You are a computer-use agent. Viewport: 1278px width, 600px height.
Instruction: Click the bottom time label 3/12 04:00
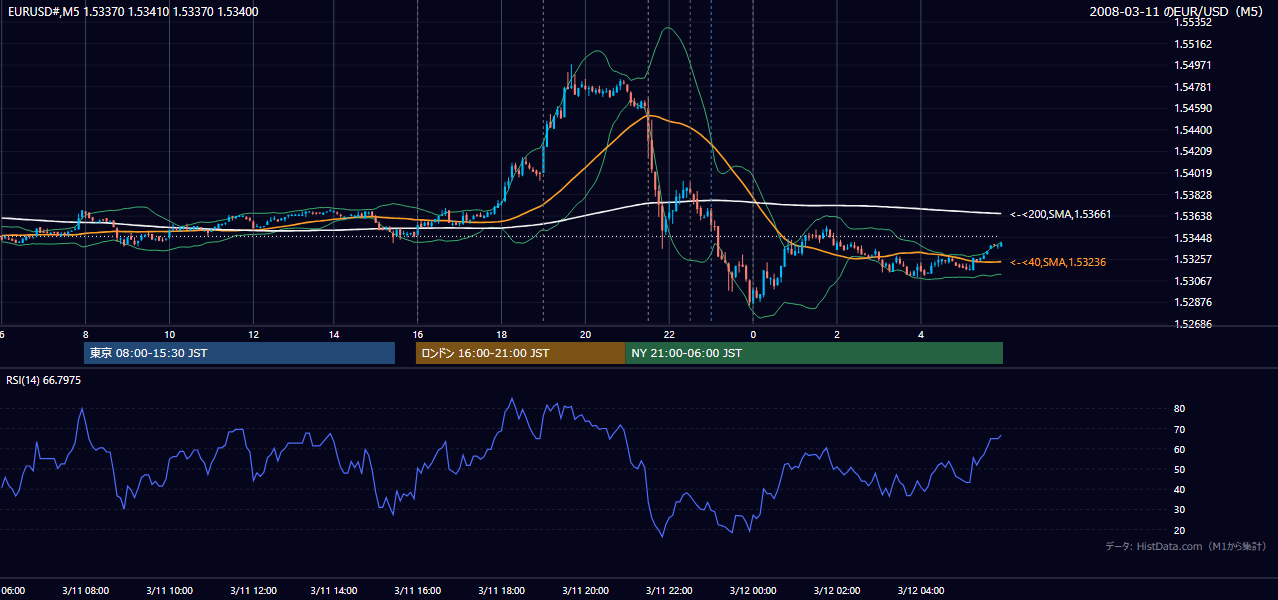tap(921, 590)
